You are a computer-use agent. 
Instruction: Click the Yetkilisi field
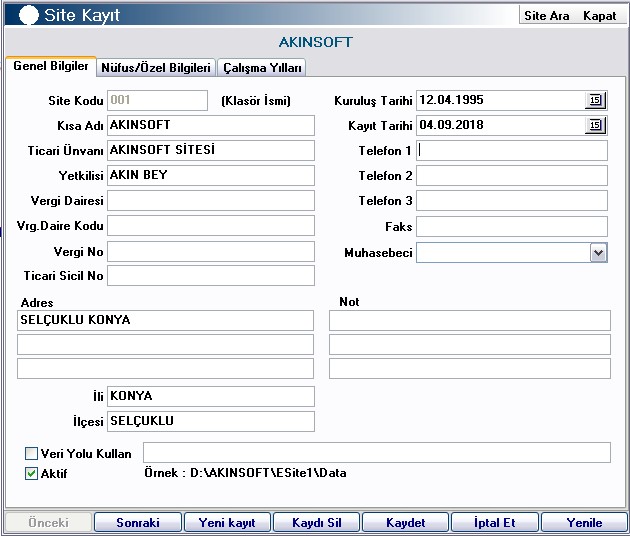(x=211, y=175)
